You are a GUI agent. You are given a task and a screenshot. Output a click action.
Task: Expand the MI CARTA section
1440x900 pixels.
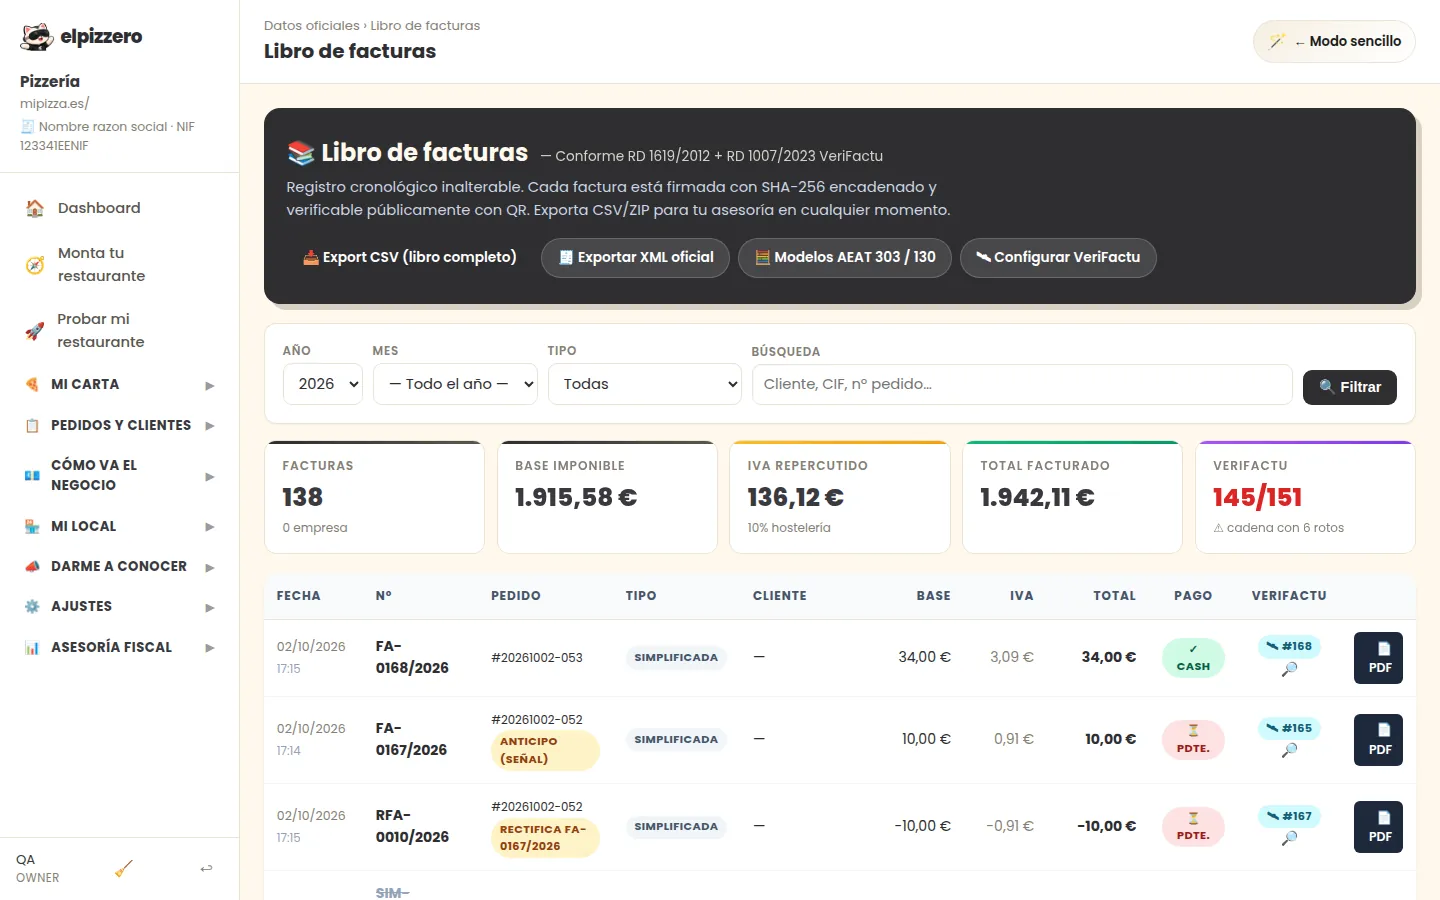[120, 384]
